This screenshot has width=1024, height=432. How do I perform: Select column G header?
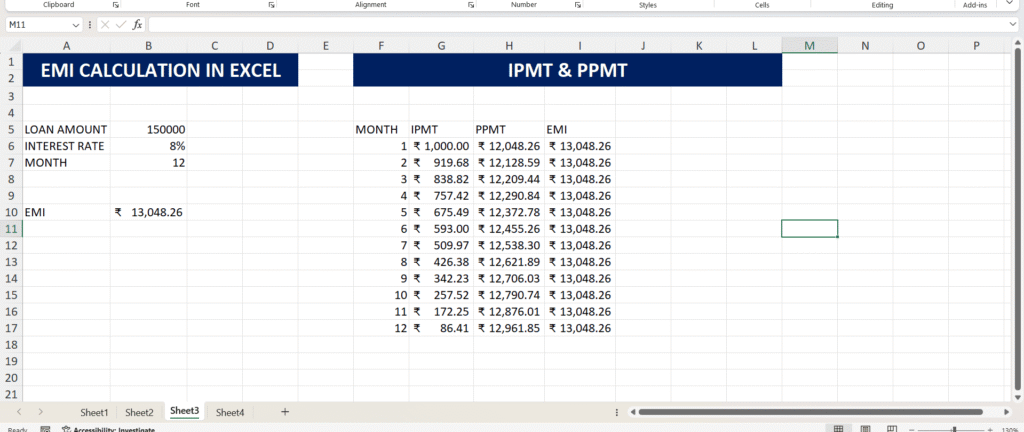[441, 46]
